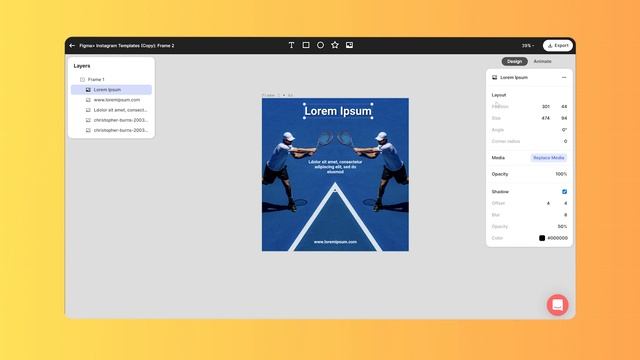Switch to the Design tab
The width and height of the screenshot is (640, 360).
[x=514, y=61]
